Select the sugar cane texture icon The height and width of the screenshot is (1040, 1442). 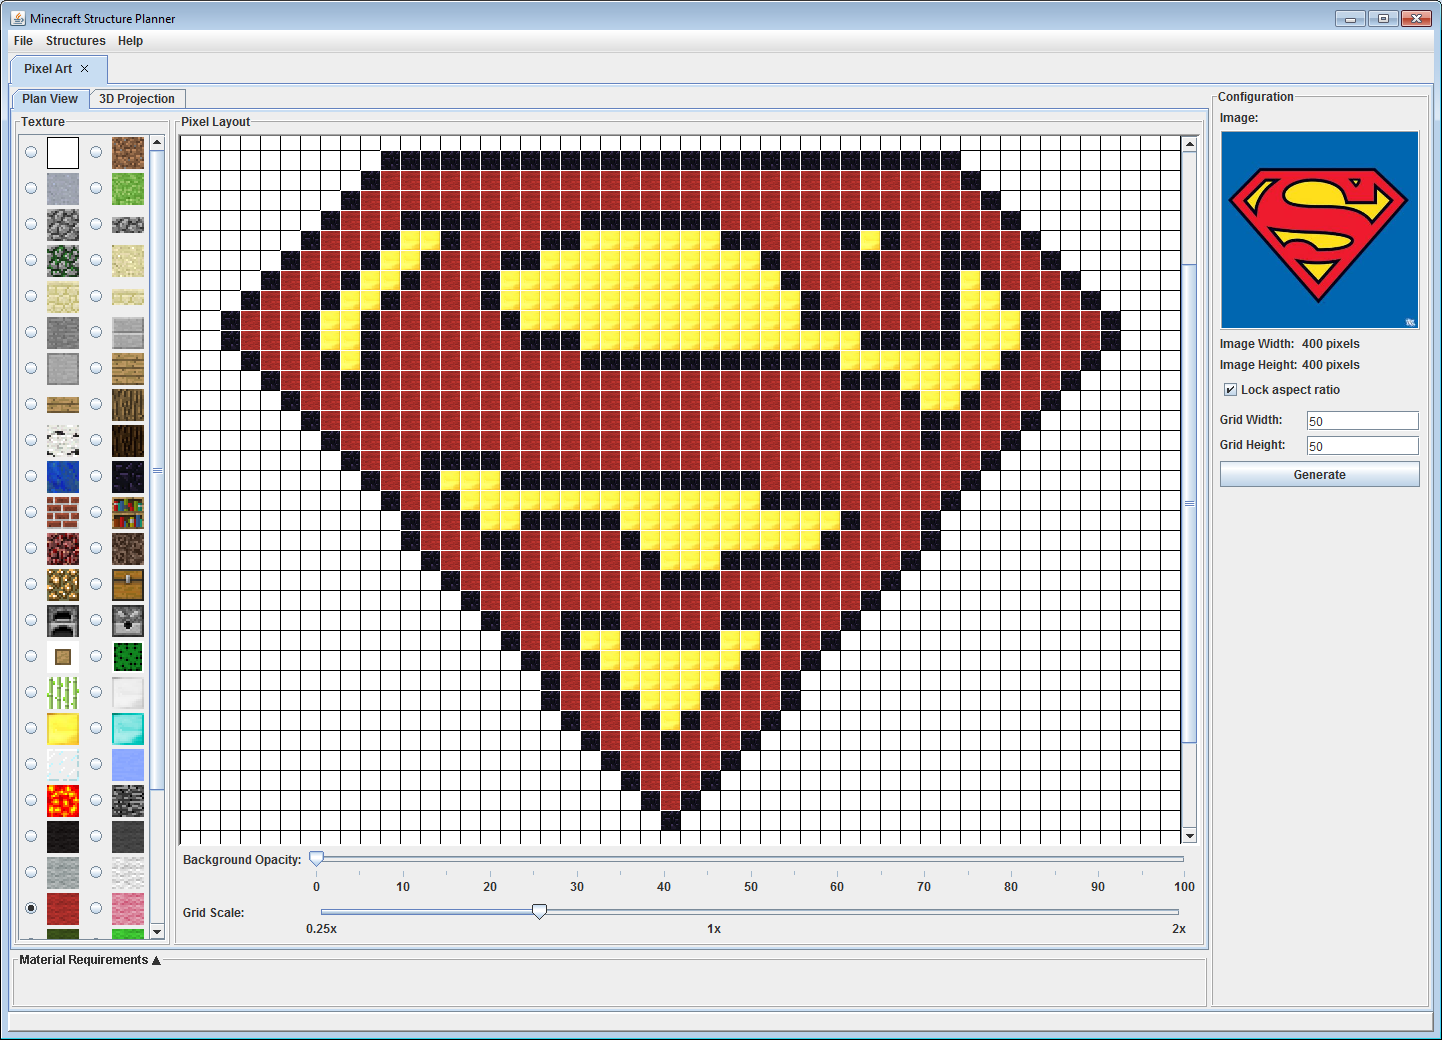63,693
